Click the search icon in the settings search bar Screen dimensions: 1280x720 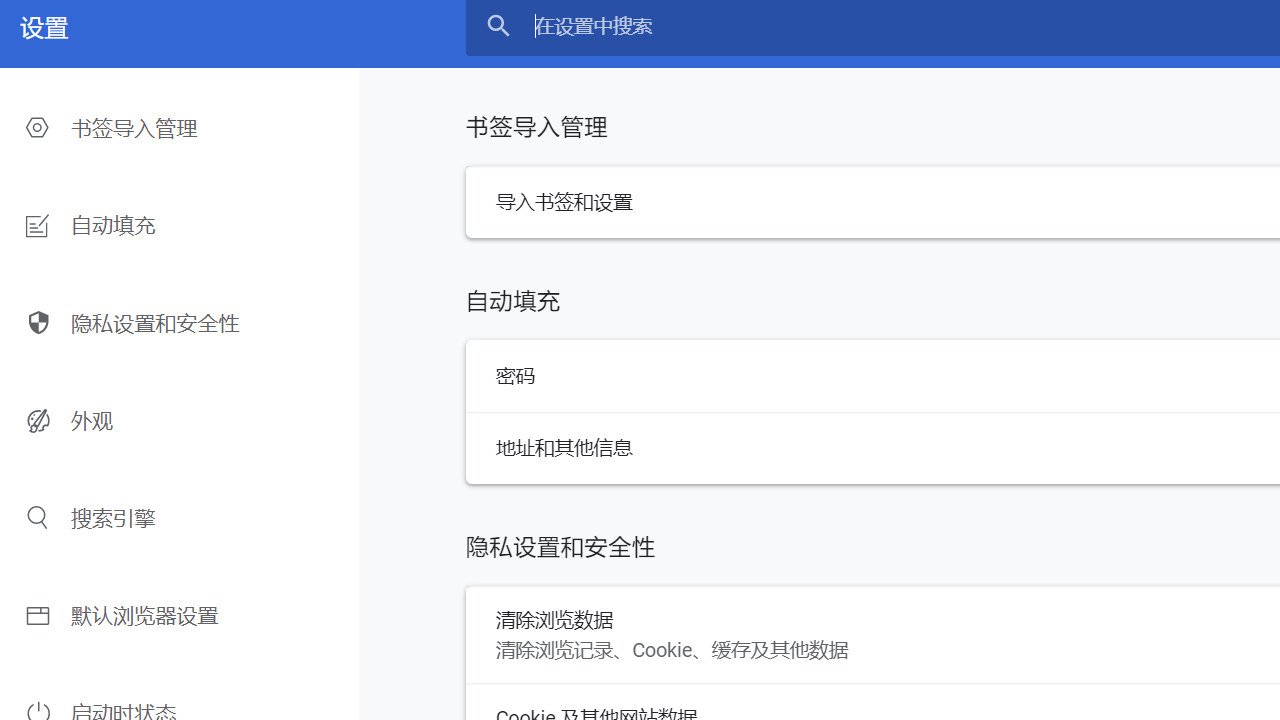498,26
